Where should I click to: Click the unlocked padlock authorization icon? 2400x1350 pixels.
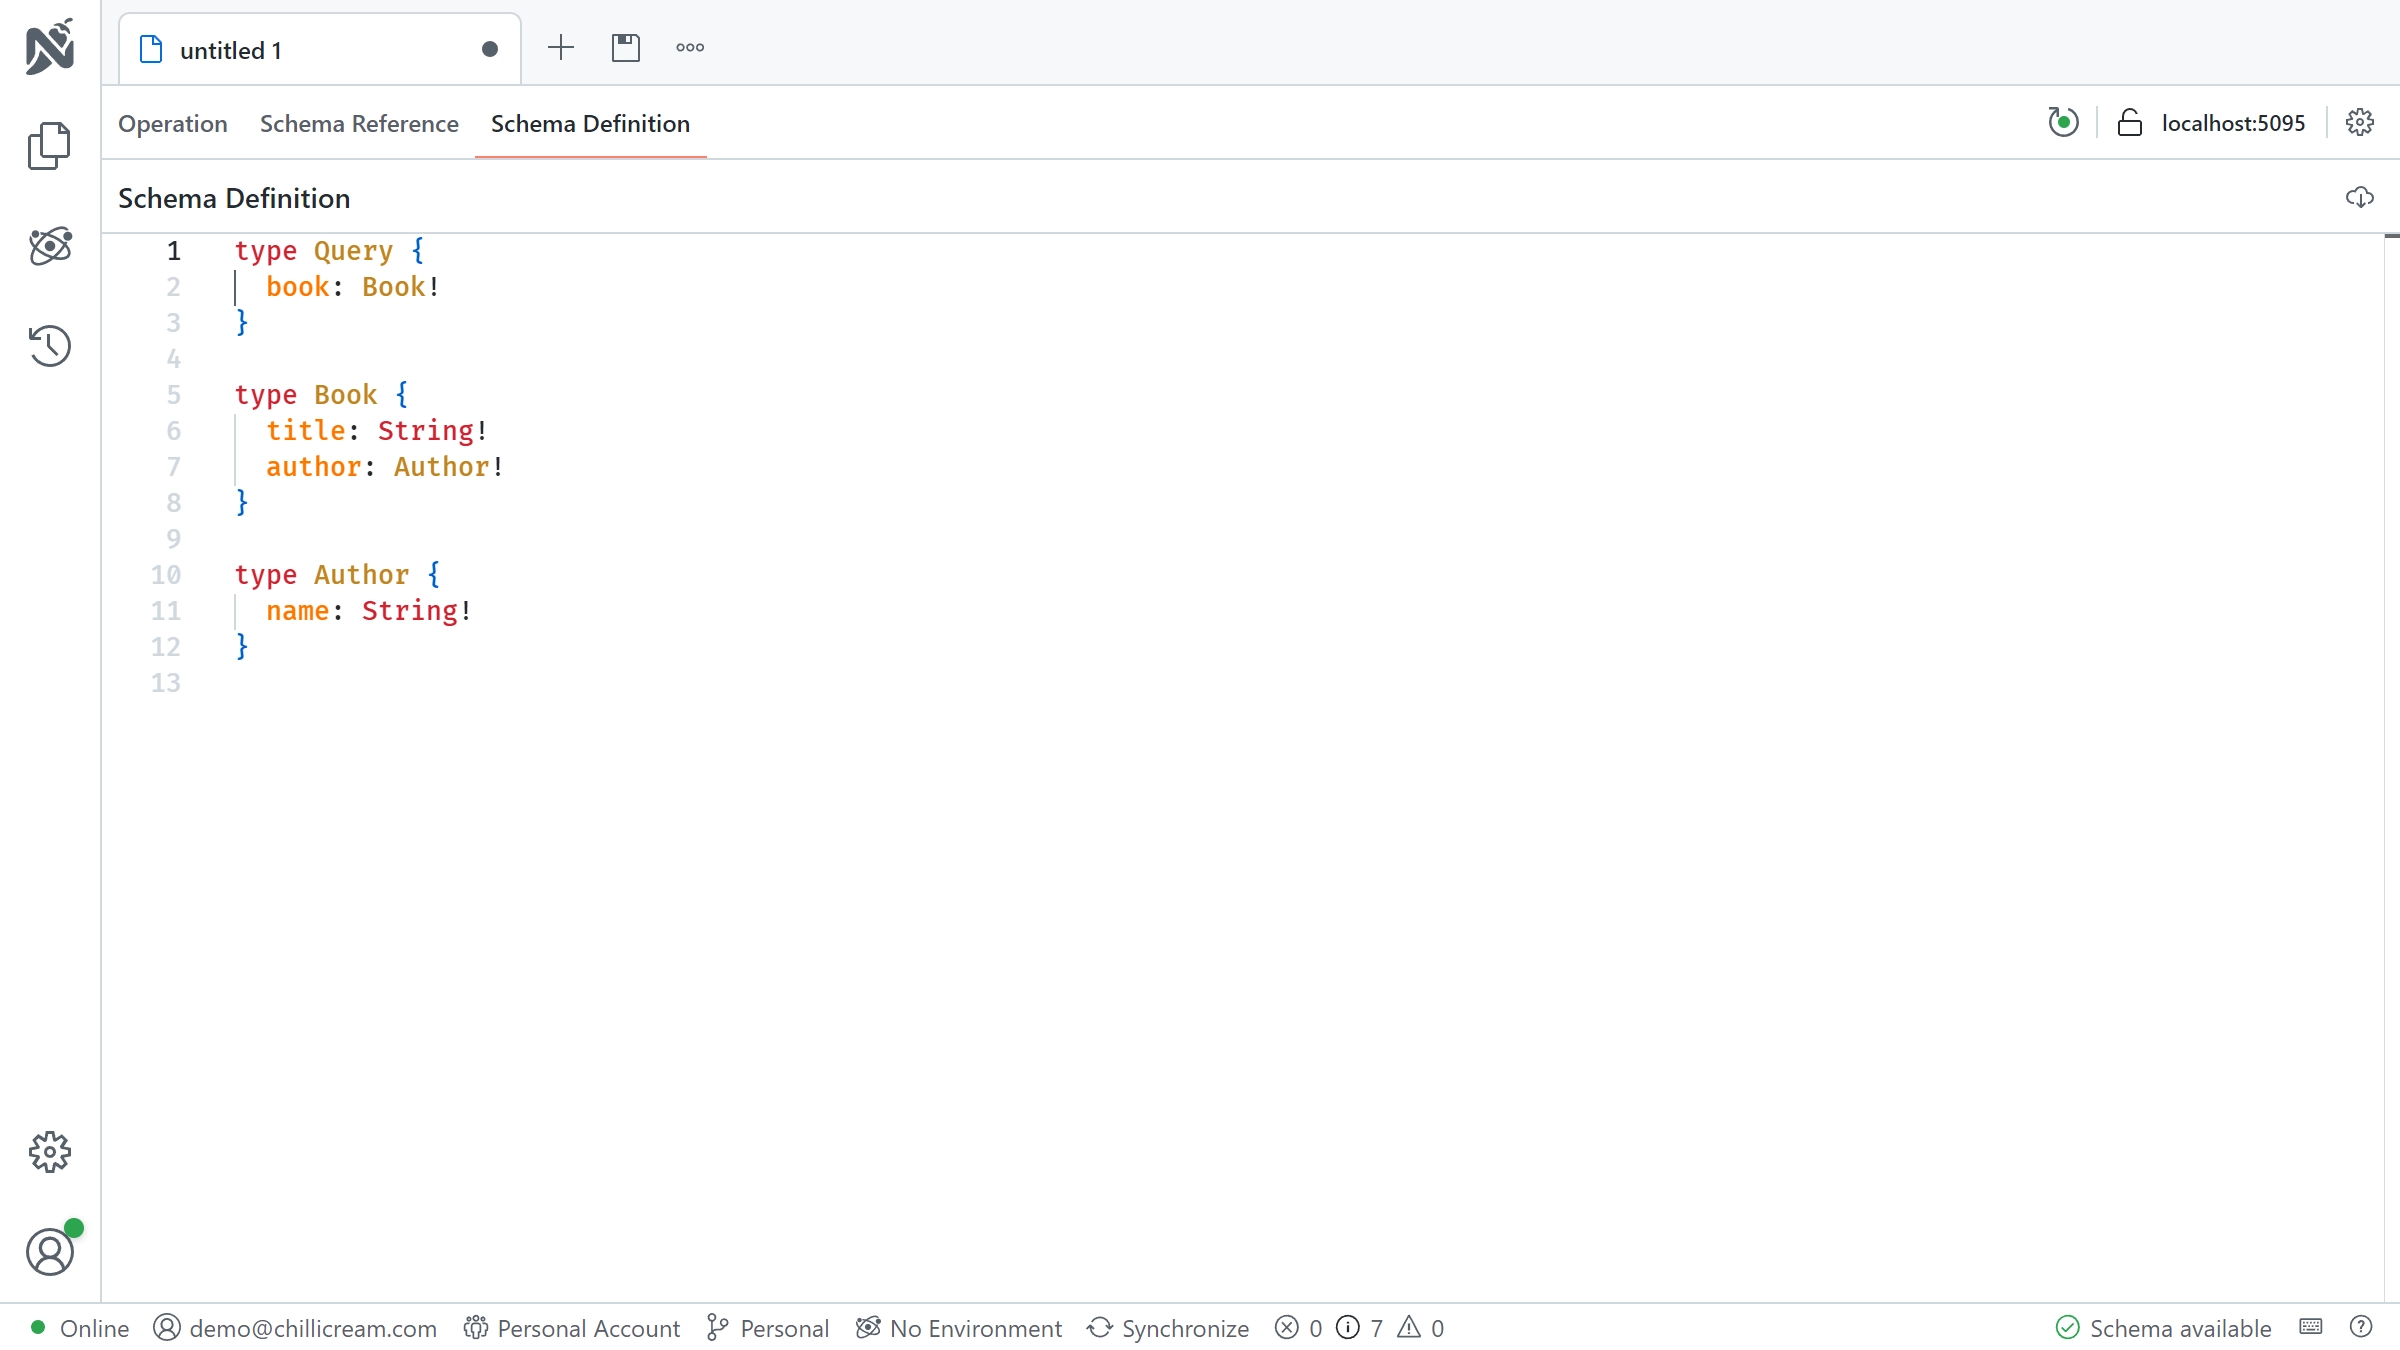(x=2130, y=122)
